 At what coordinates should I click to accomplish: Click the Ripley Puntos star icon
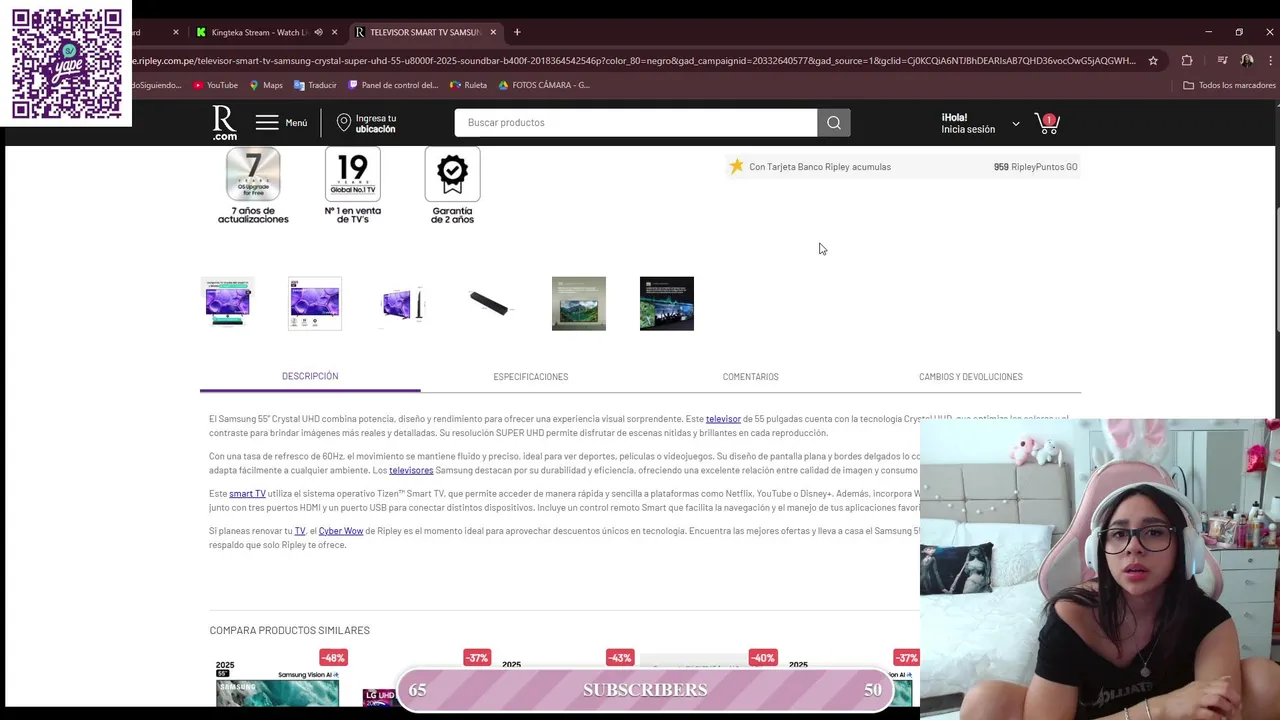pyautogui.click(x=736, y=166)
